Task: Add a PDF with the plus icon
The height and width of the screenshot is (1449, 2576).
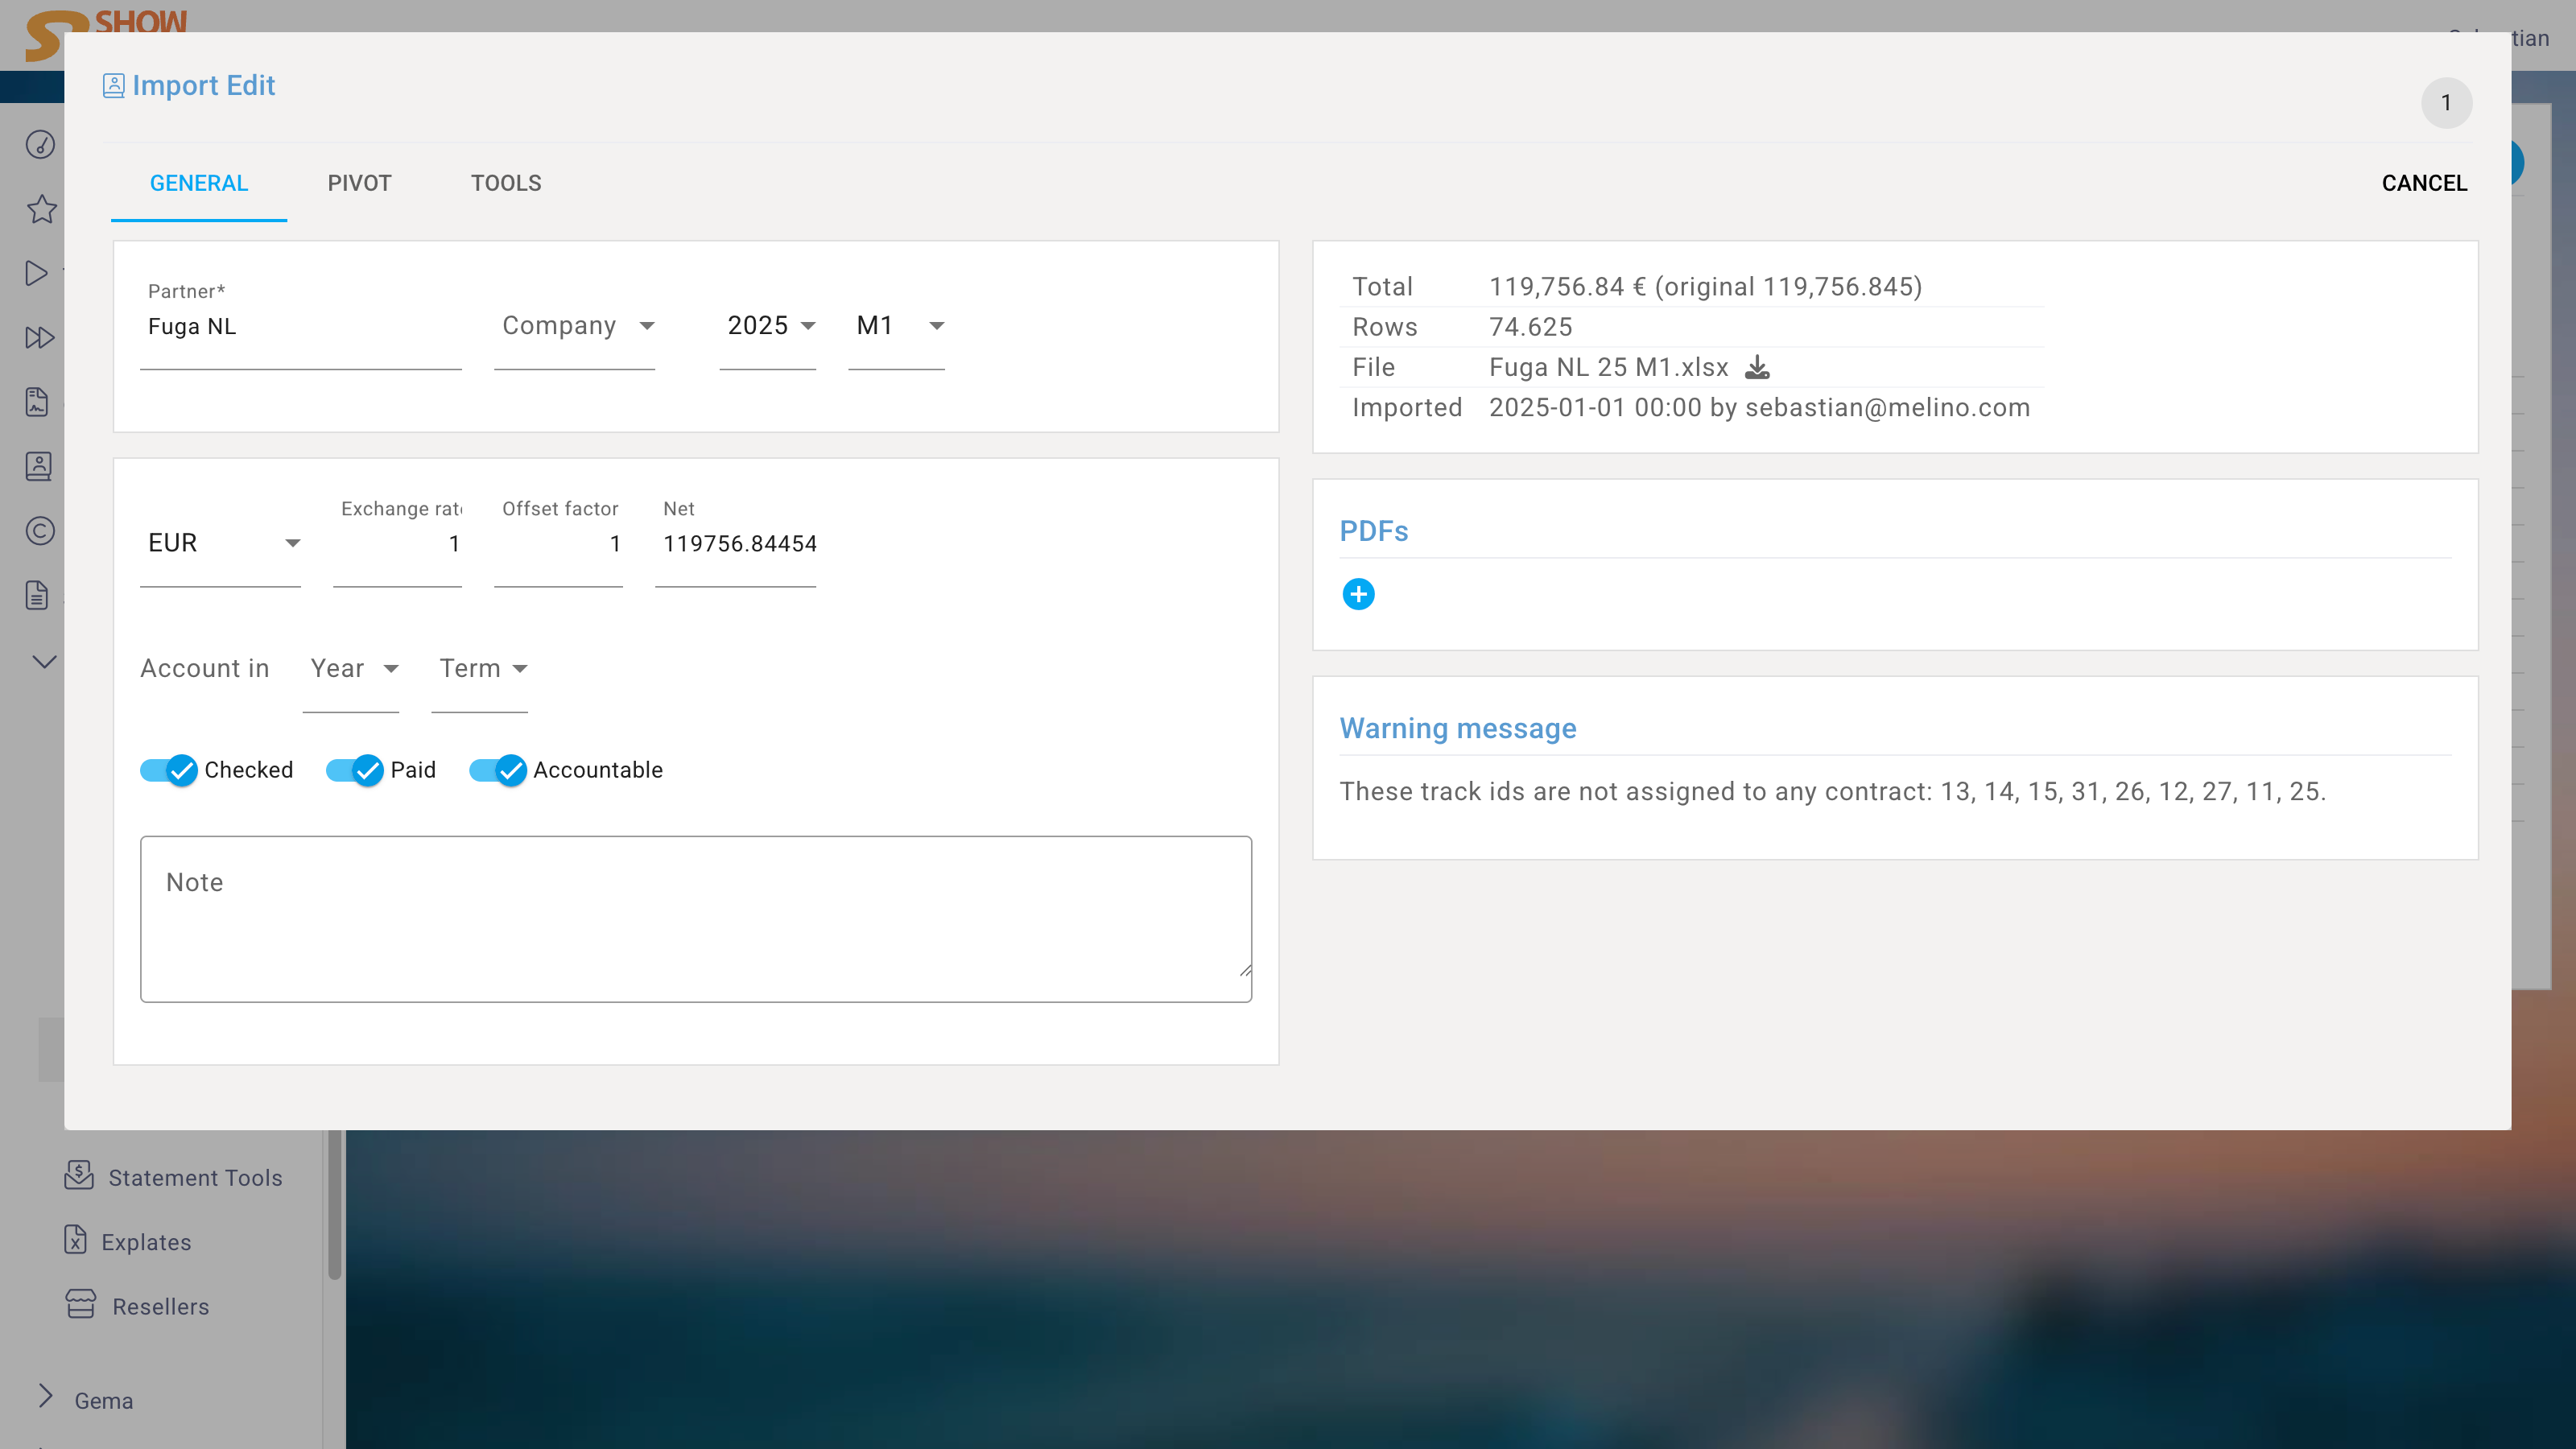Action: click(x=1358, y=594)
